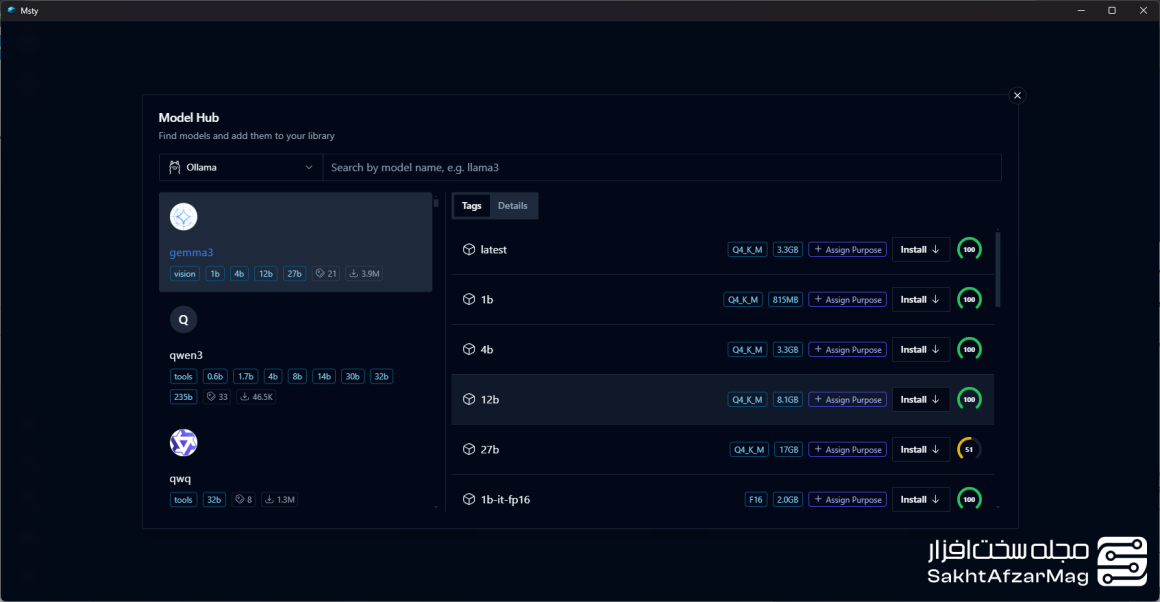1160x602 pixels.
Task: Assign Purpose for the 12b tag
Action: pyautogui.click(x=847, y=399)
